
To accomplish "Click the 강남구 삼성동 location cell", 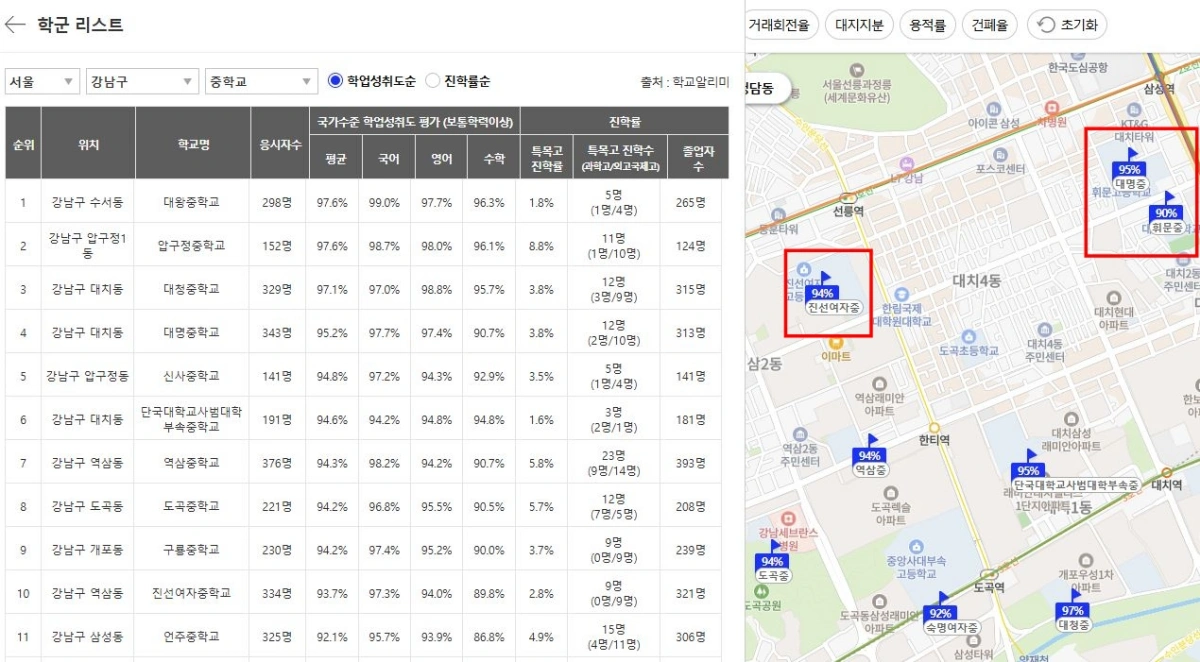I will pos(88,637).
